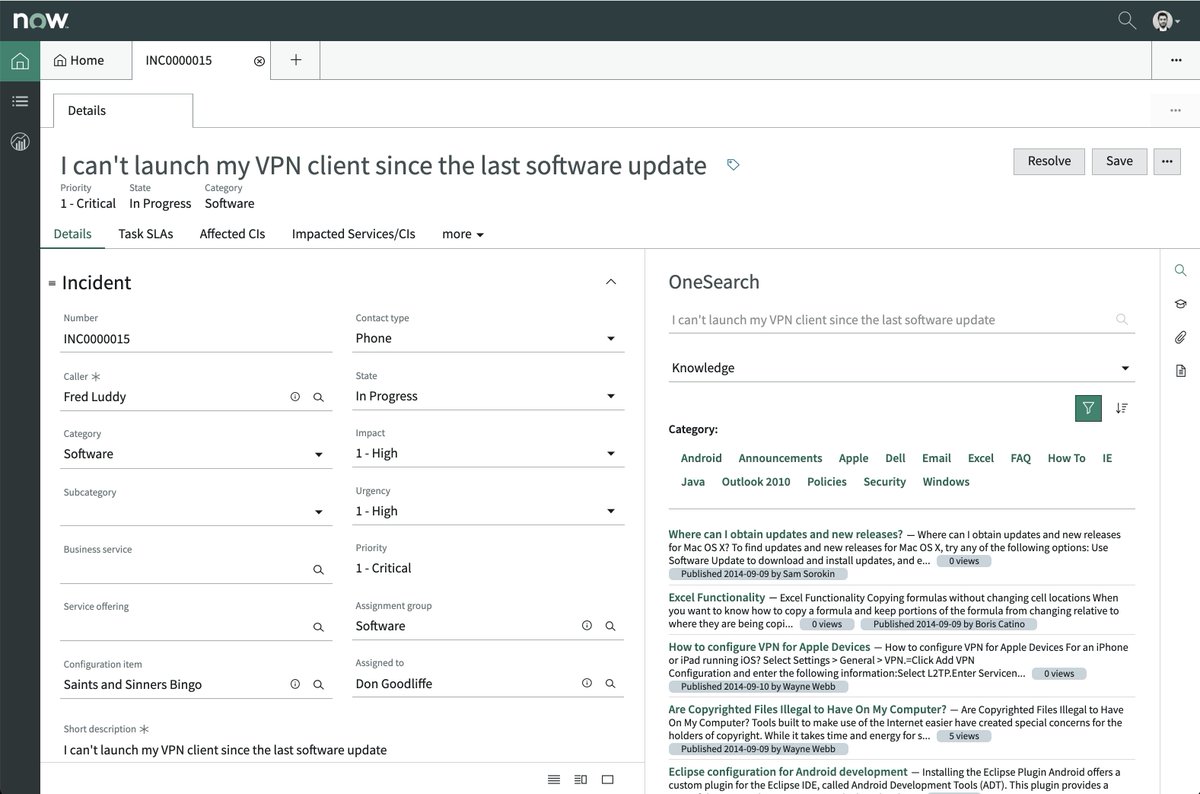Screen dimensions: 1200x794
Task: Click the Resolve button
Action: point(1049,161)
